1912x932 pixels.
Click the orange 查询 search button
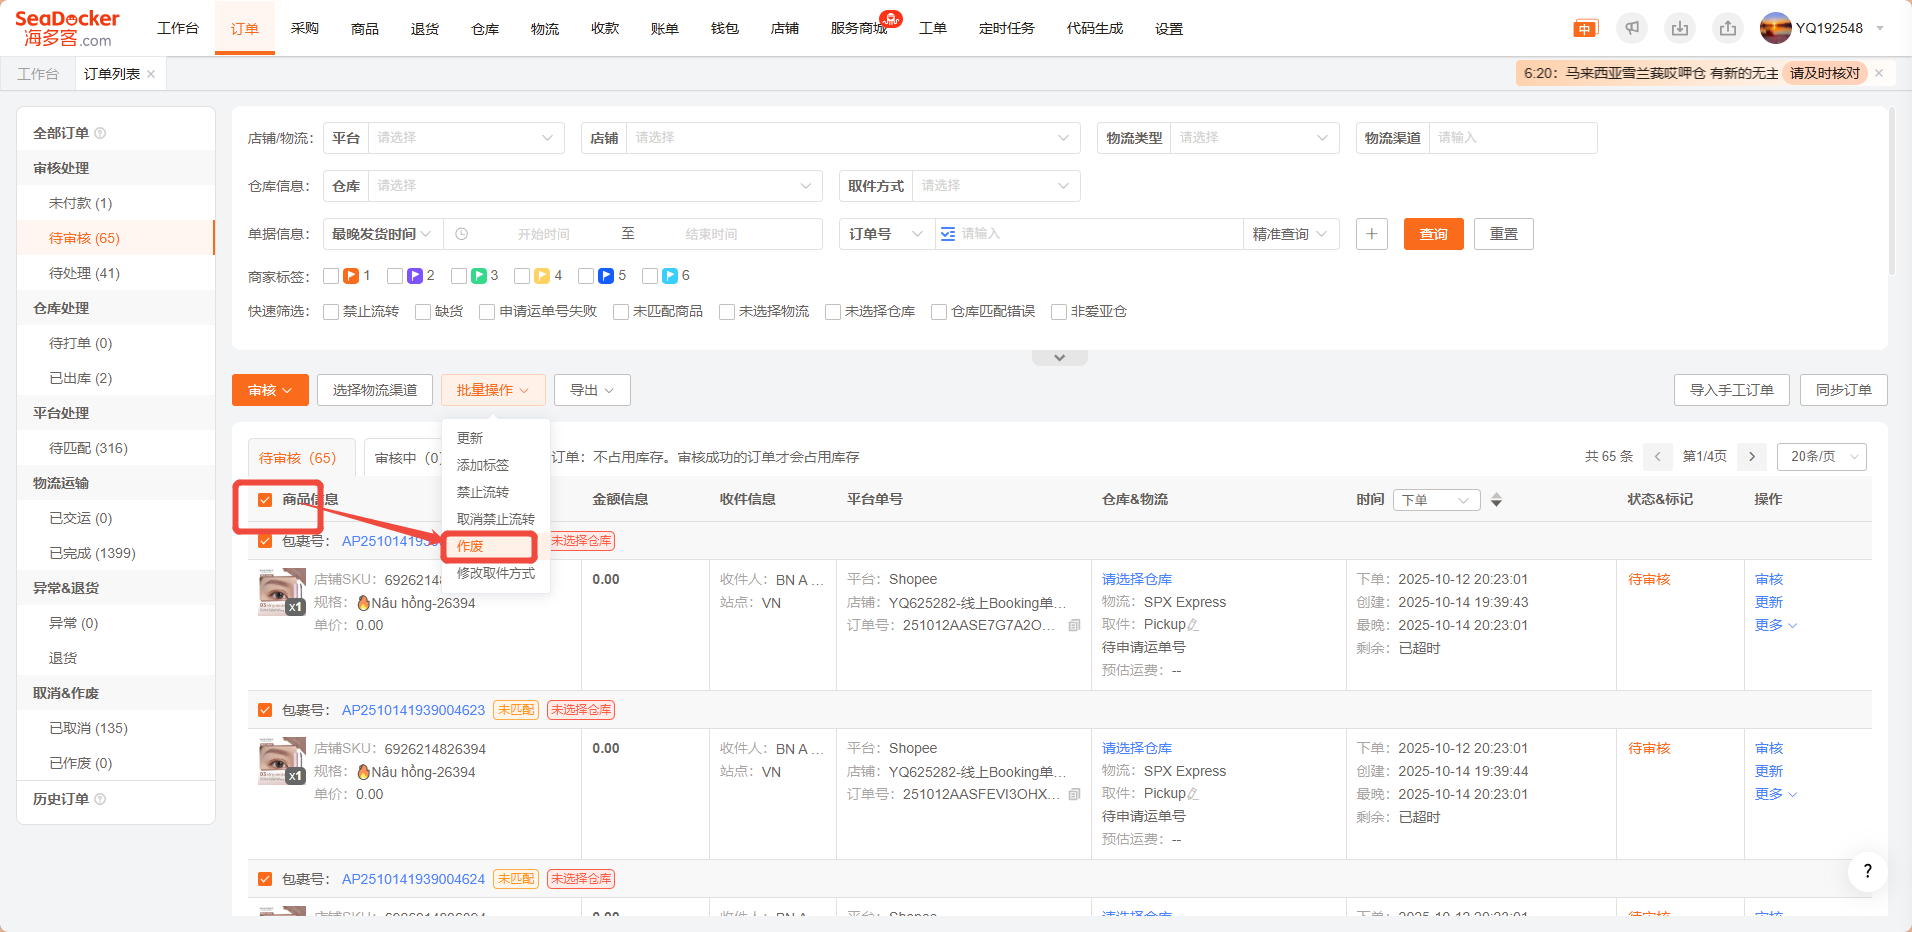[x=1433, y=234]
